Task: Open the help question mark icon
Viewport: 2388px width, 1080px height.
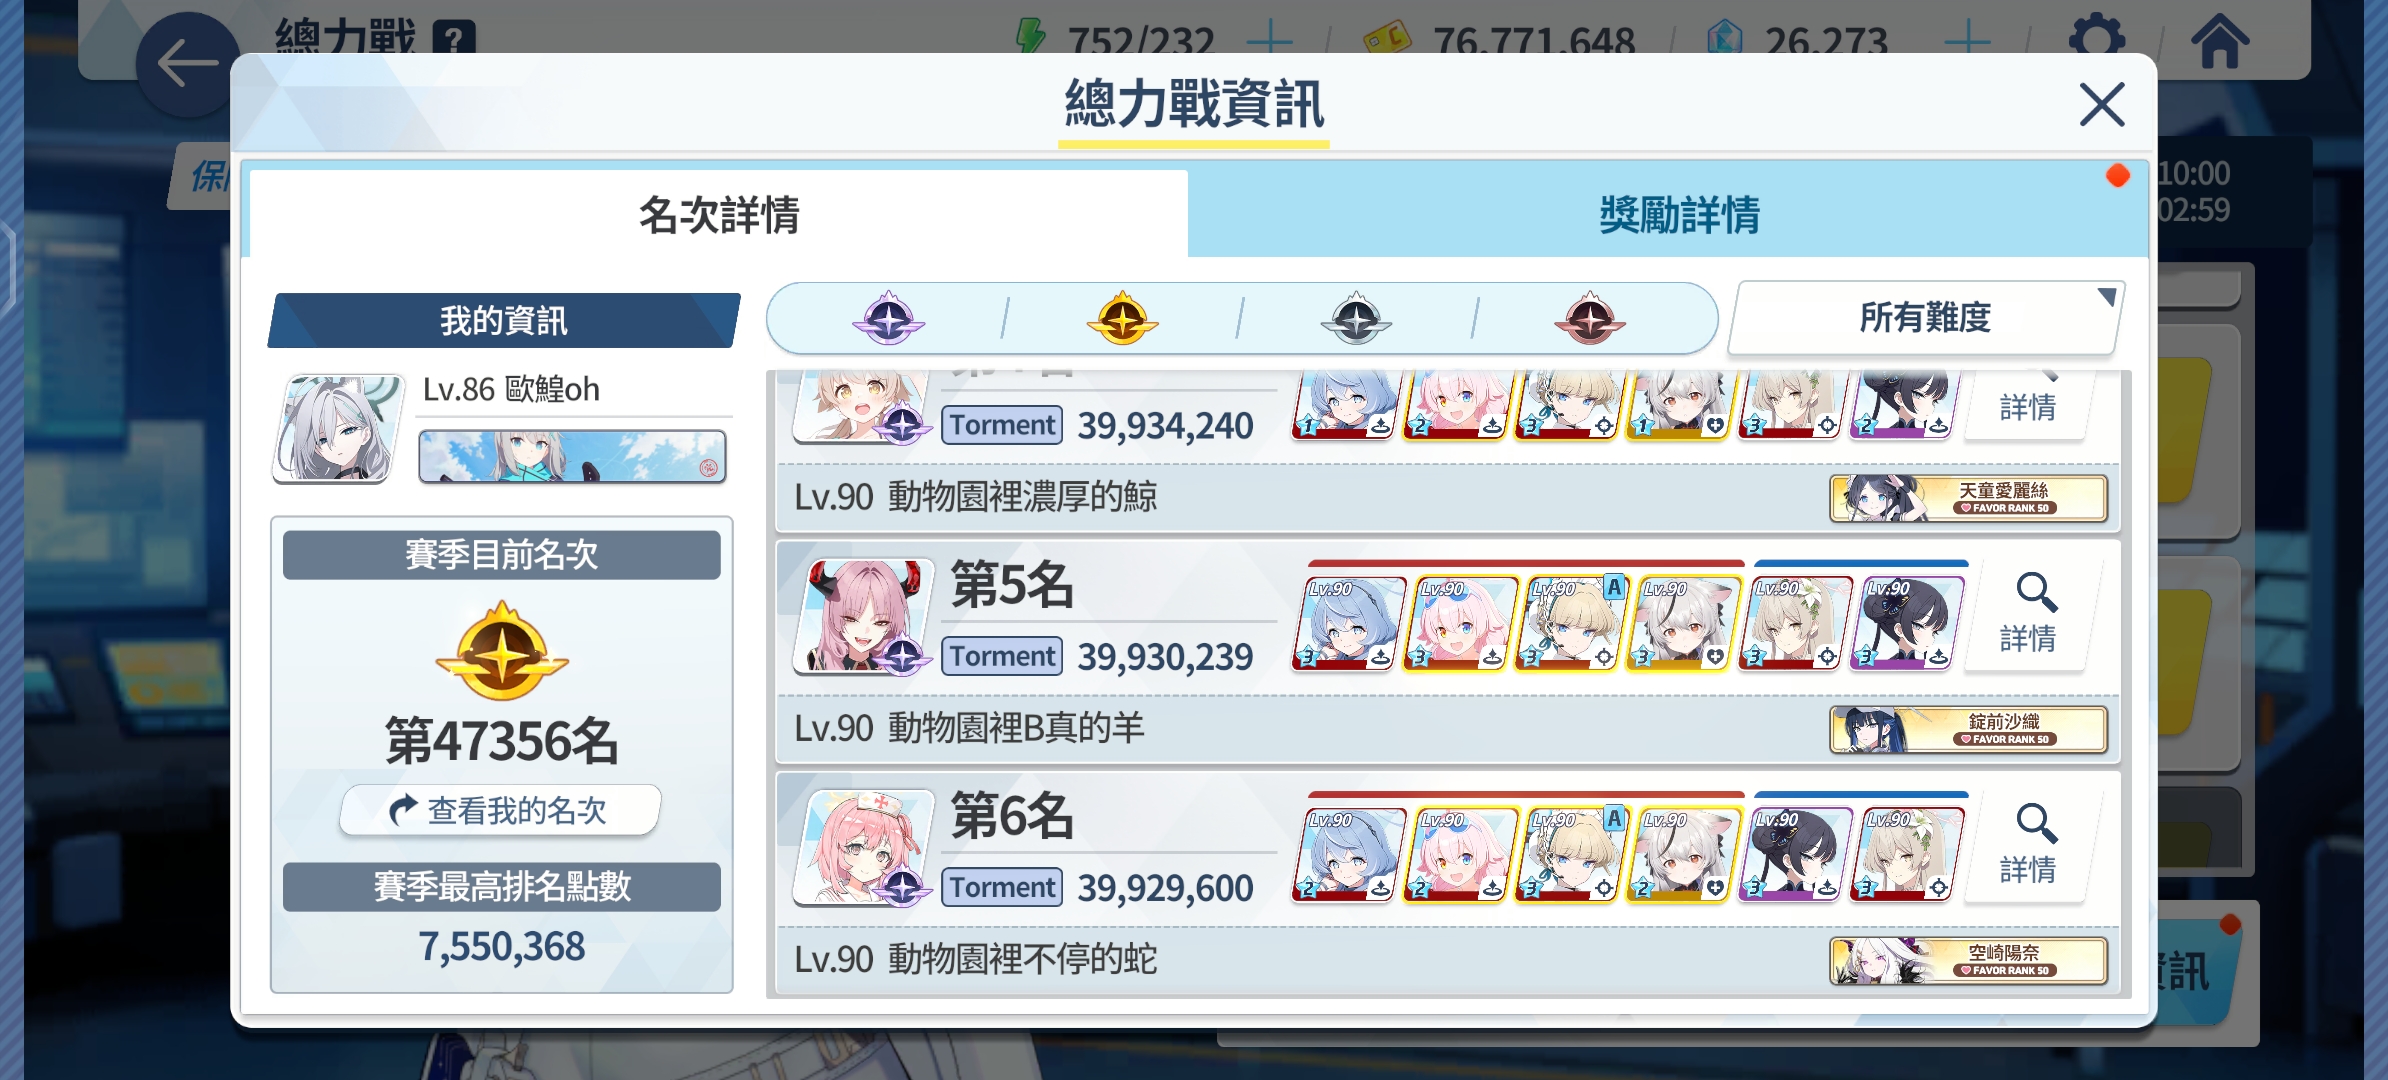Action: tap(454, 40)
